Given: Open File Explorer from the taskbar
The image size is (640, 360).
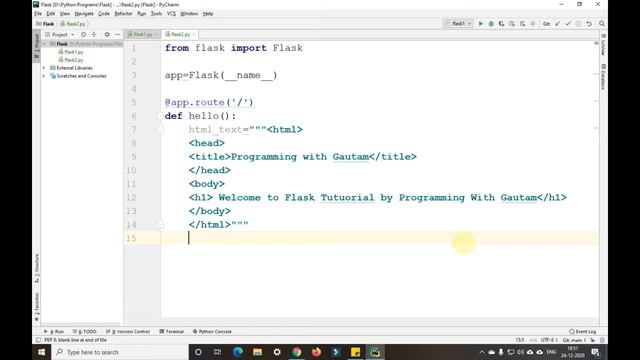Looking at the screenshot, I should point(257,352).
